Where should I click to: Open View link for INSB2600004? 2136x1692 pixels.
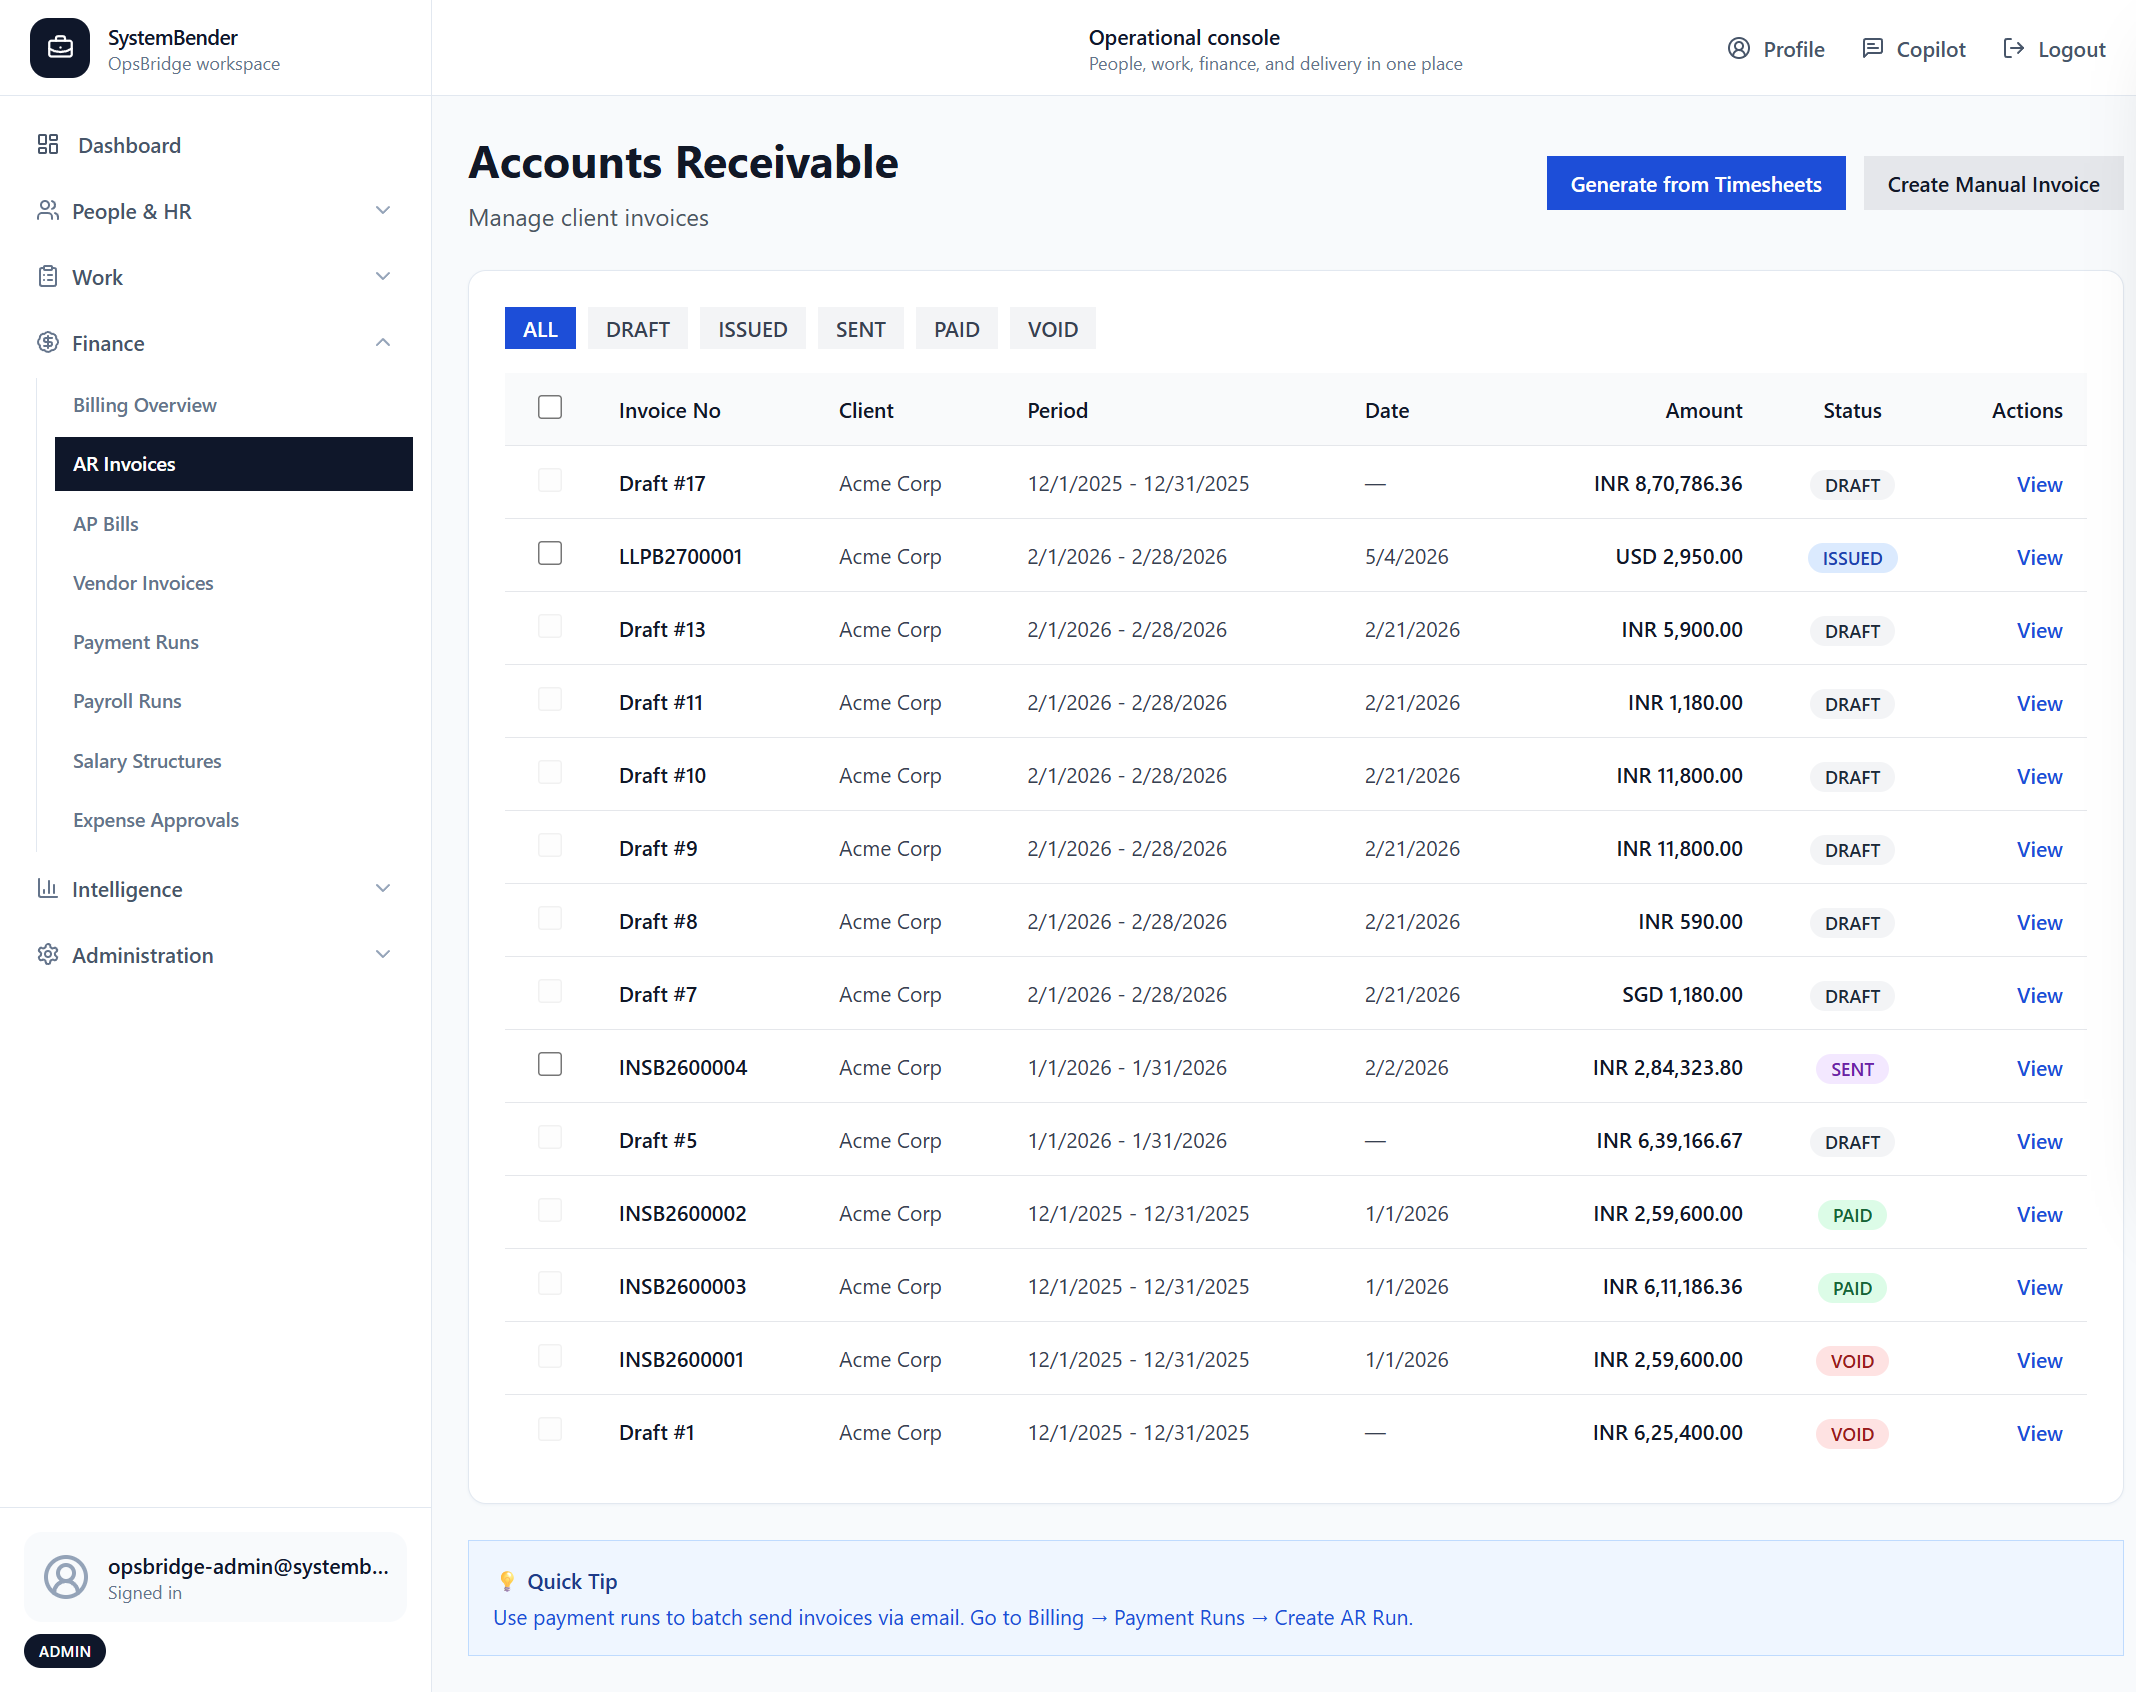[x=2039, y=1068]
